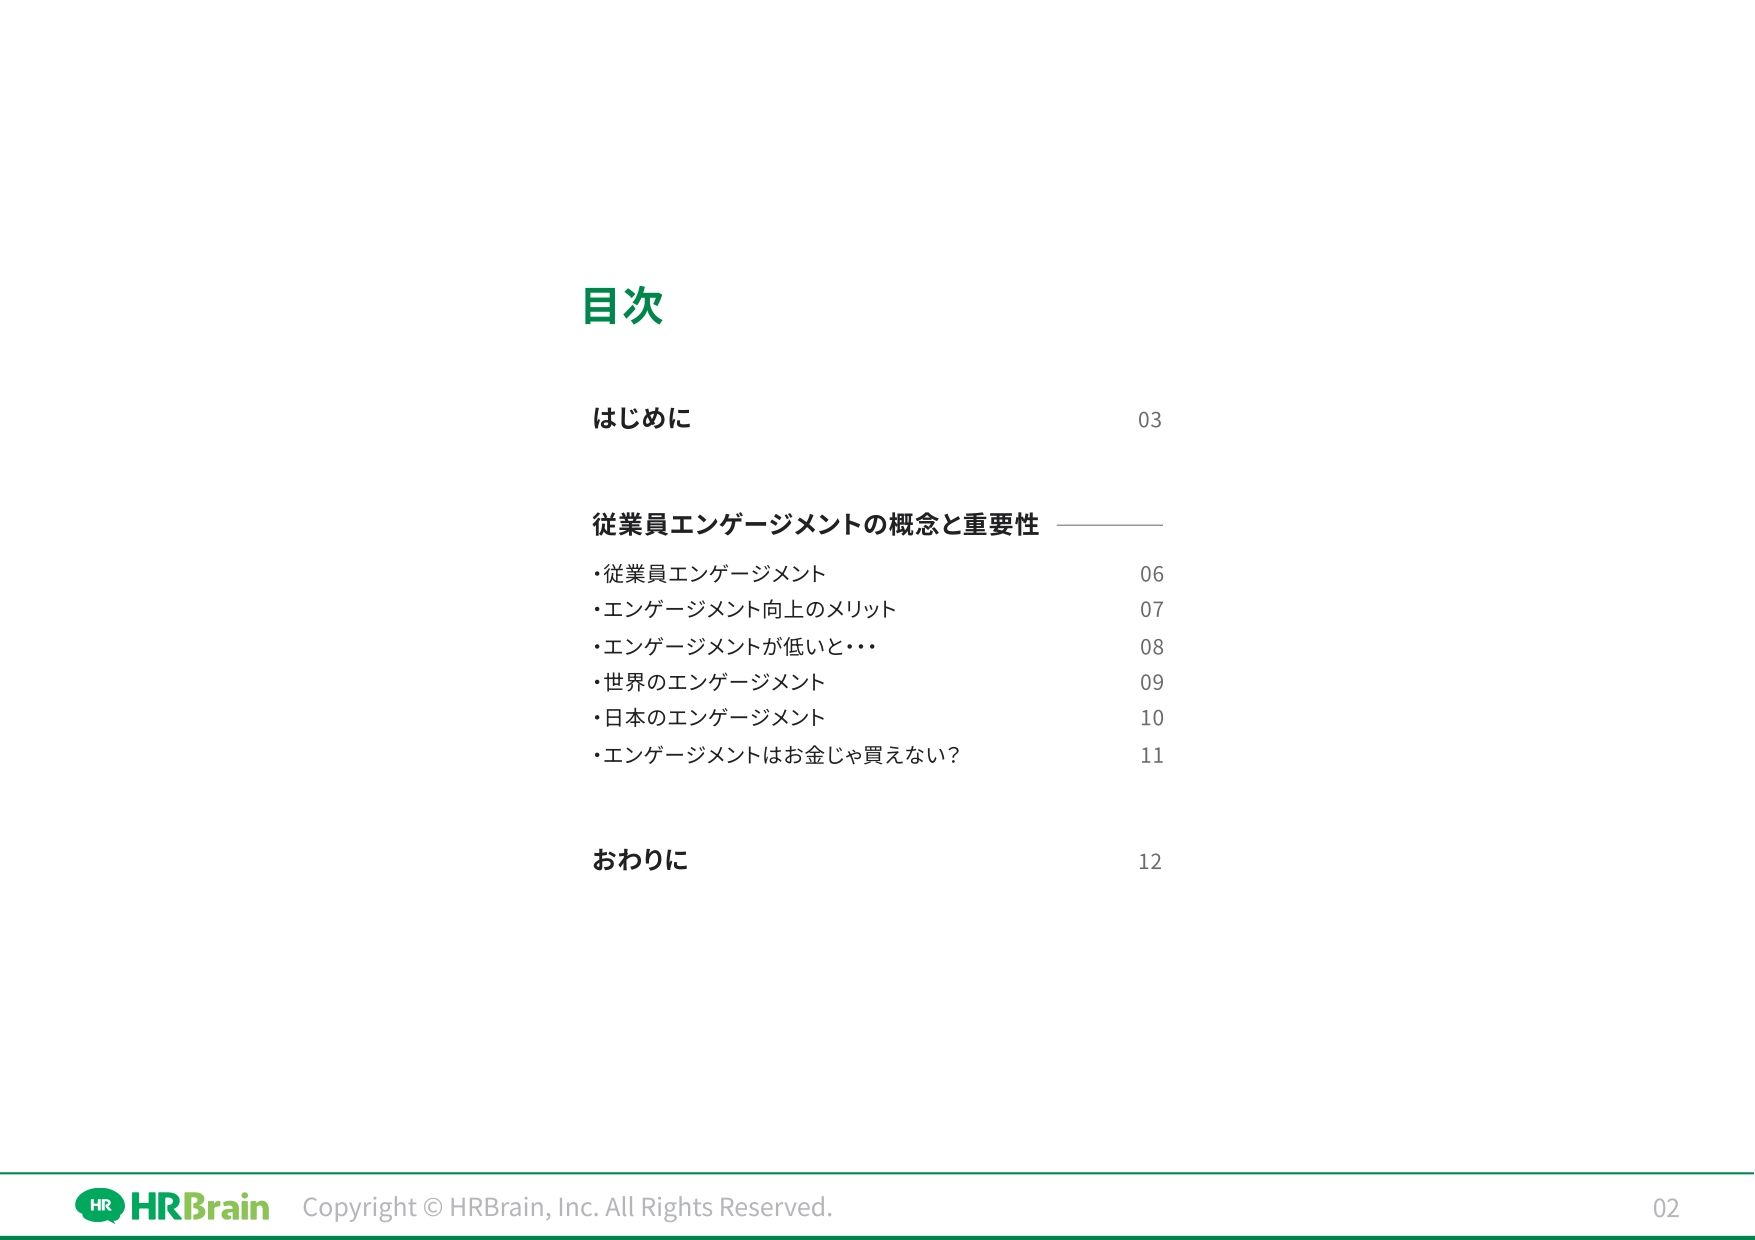Go to the おわりに section
1755x1240 pixels.
coord(640,860)
